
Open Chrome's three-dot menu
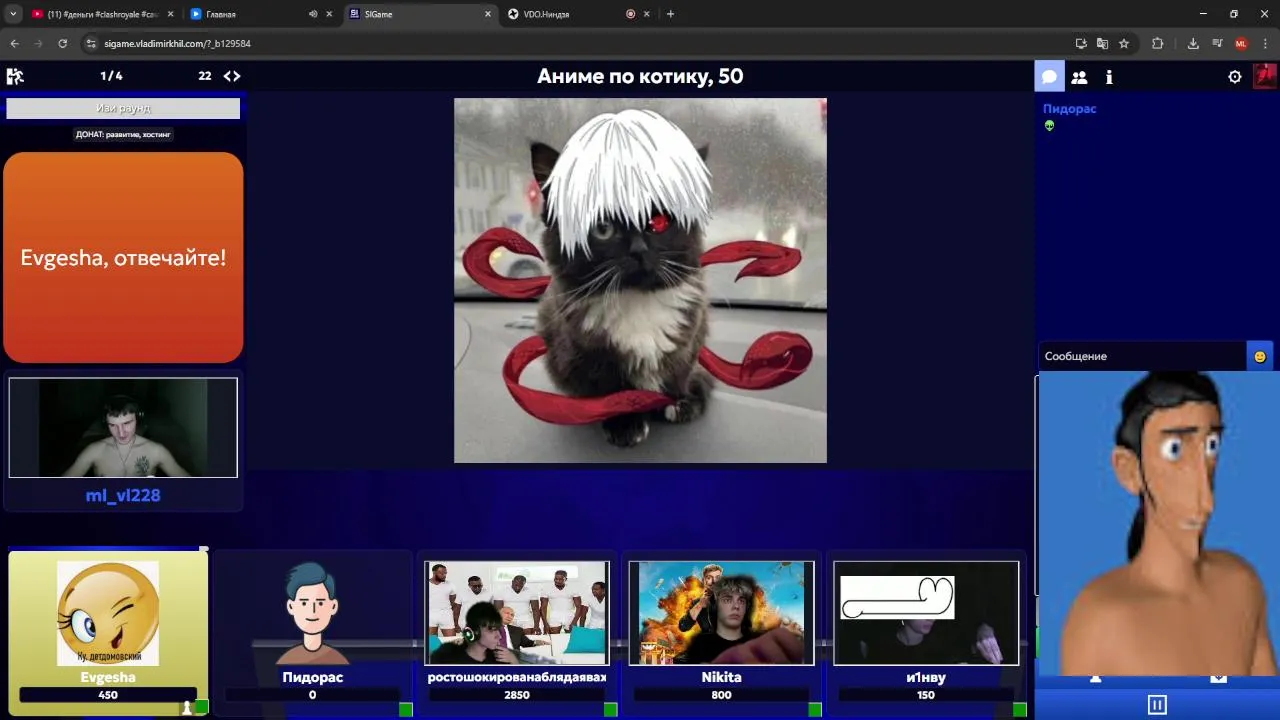[x=1265, y=43]
